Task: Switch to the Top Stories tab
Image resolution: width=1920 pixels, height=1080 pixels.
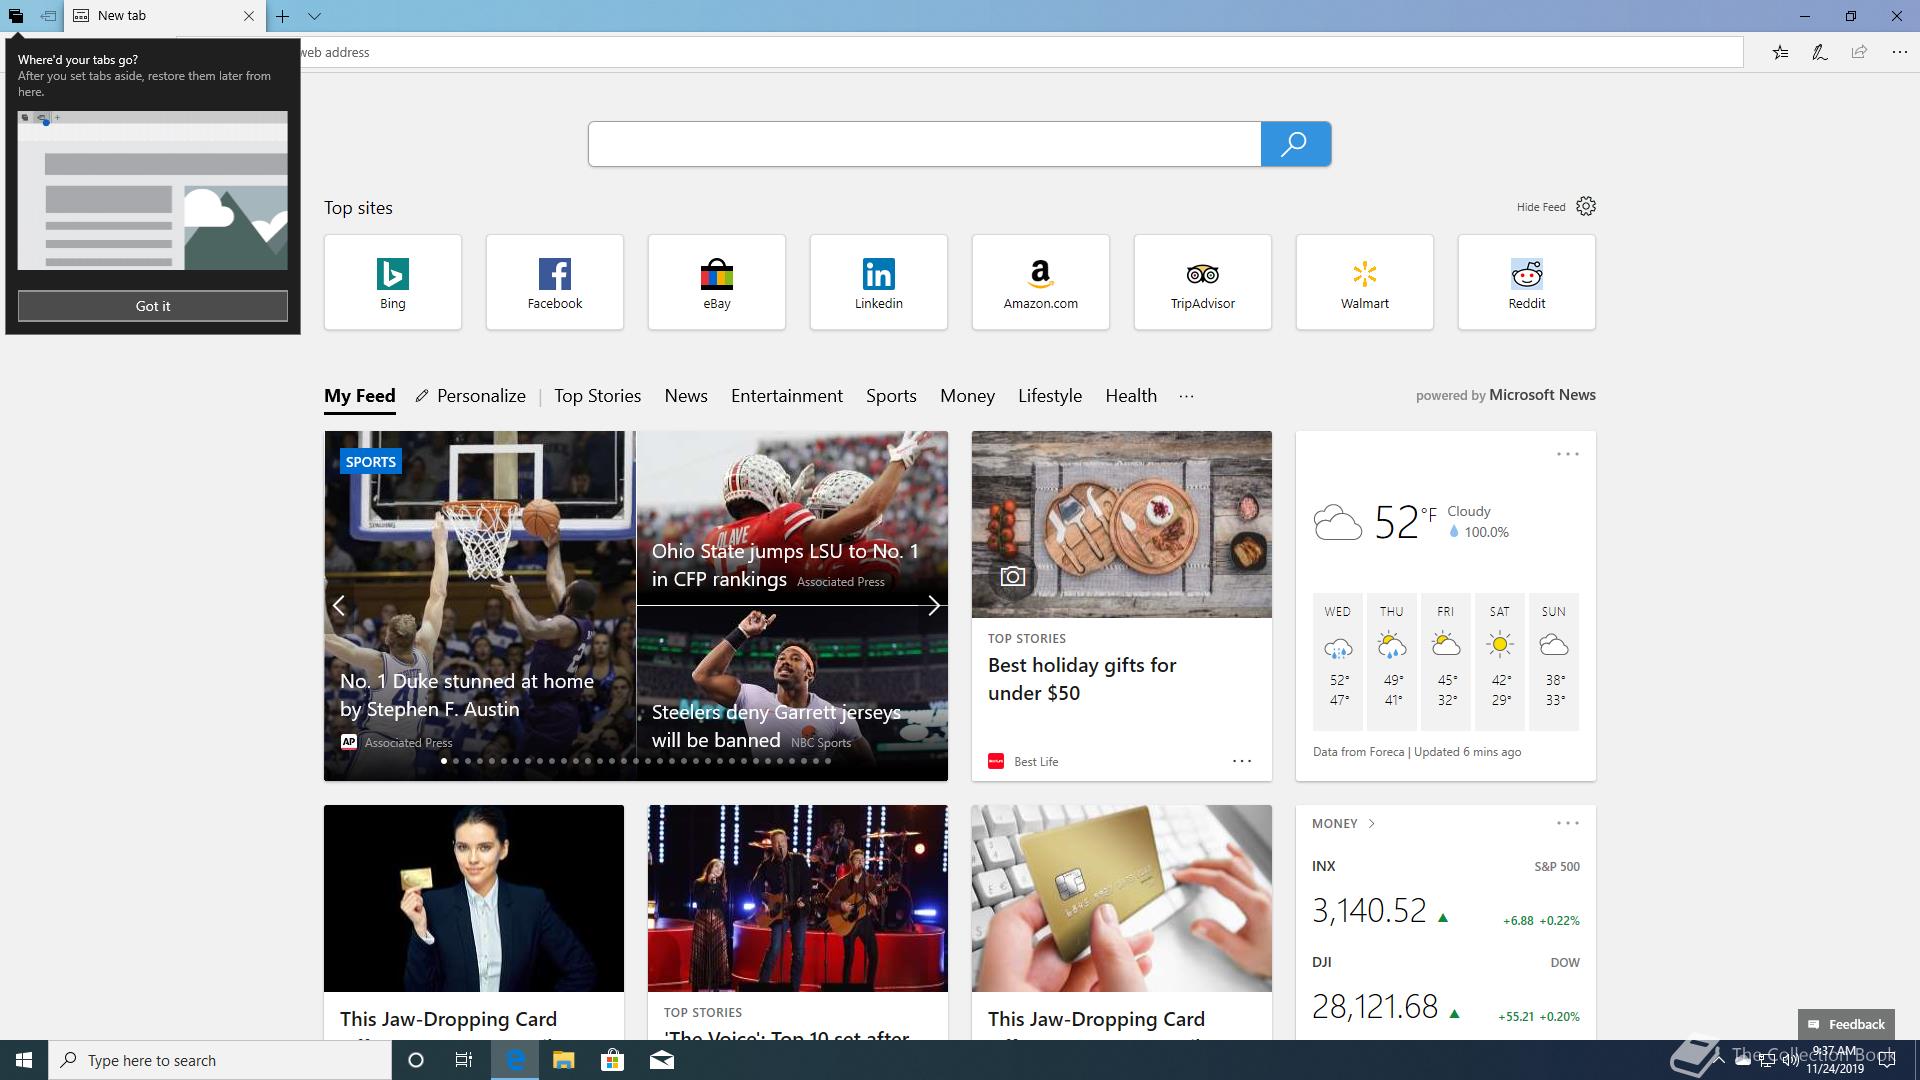Action: point(598,396)
